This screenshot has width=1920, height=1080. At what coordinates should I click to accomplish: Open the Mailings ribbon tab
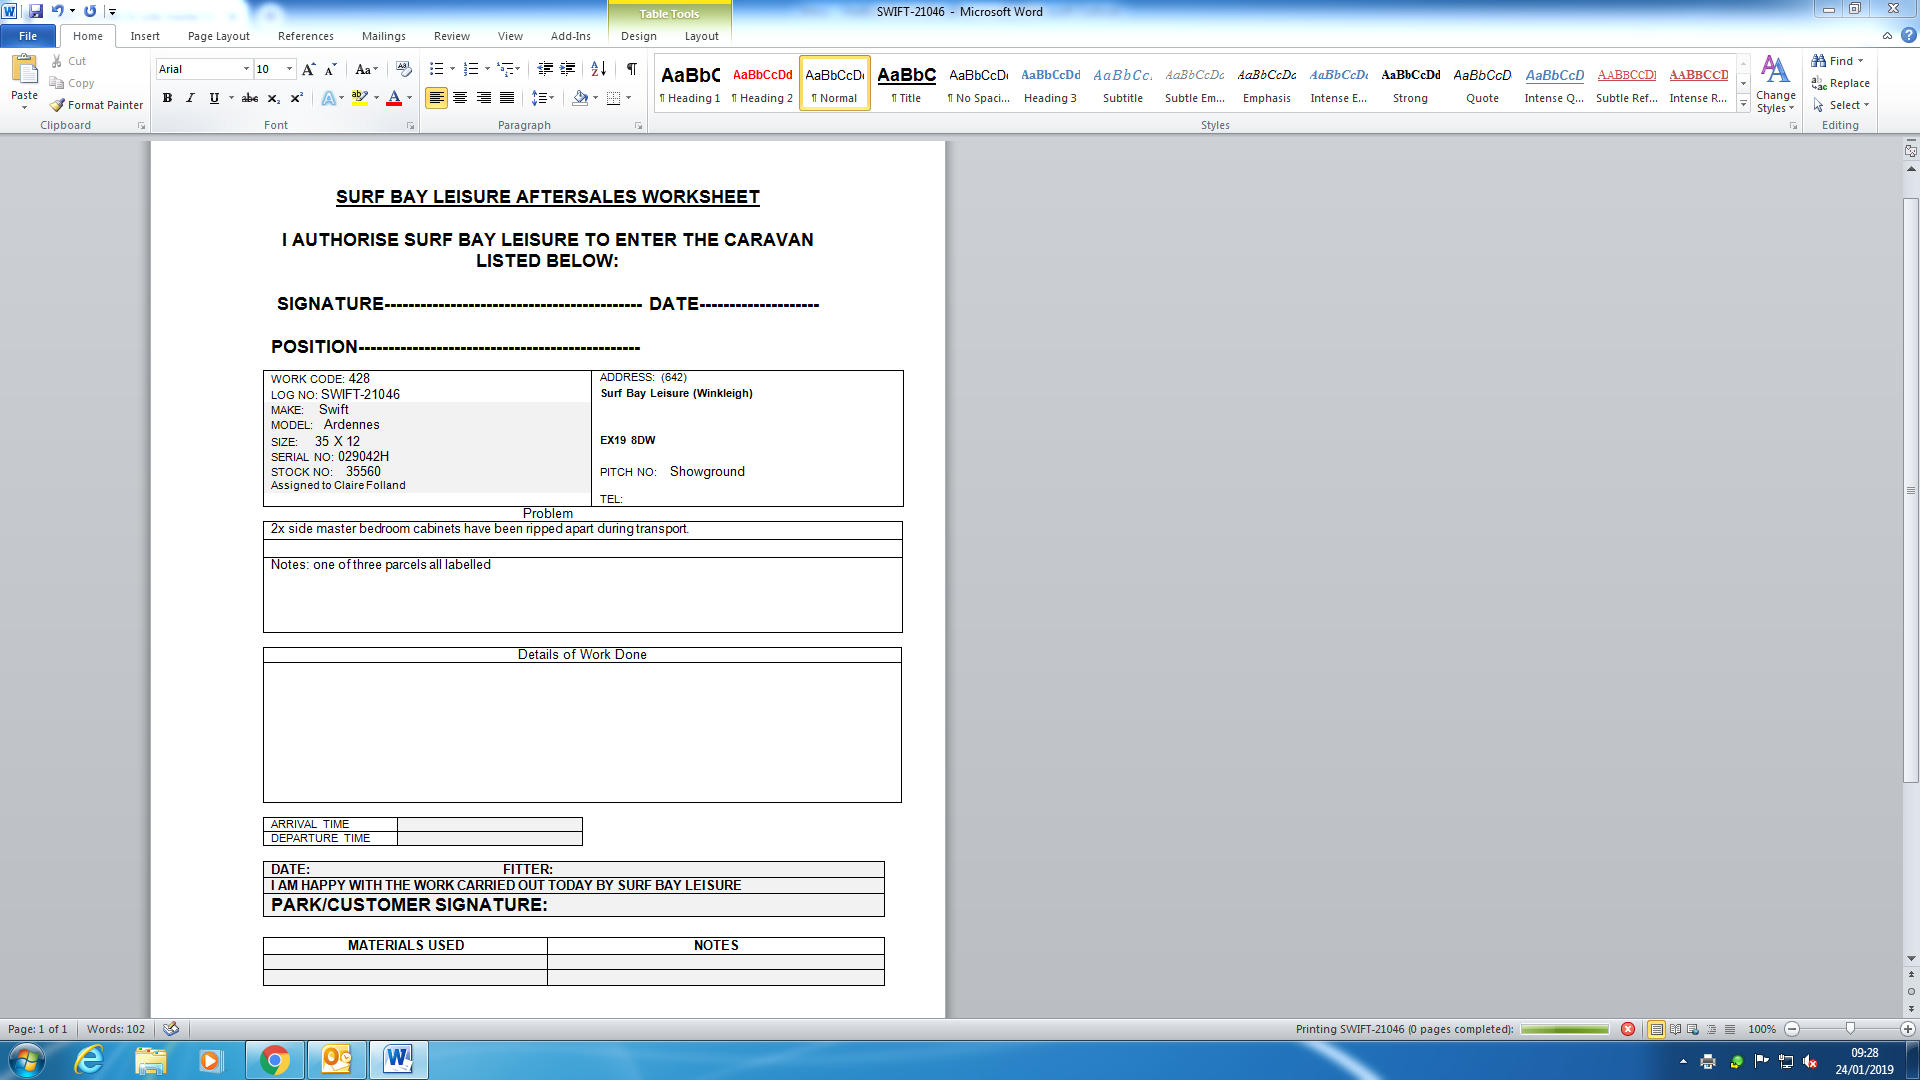383,36
